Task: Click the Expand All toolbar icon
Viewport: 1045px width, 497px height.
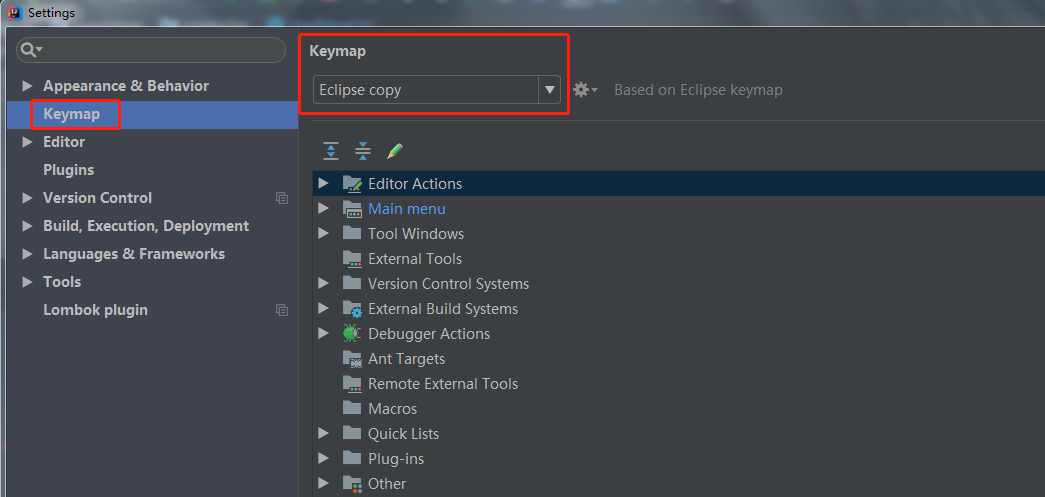Action: 331,151
